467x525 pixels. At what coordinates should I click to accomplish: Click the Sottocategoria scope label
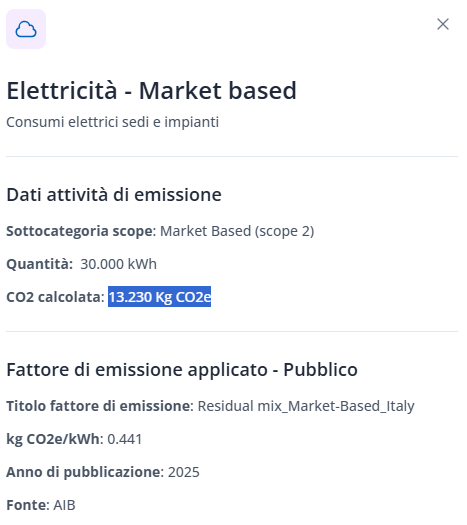(x=80, y=231)
